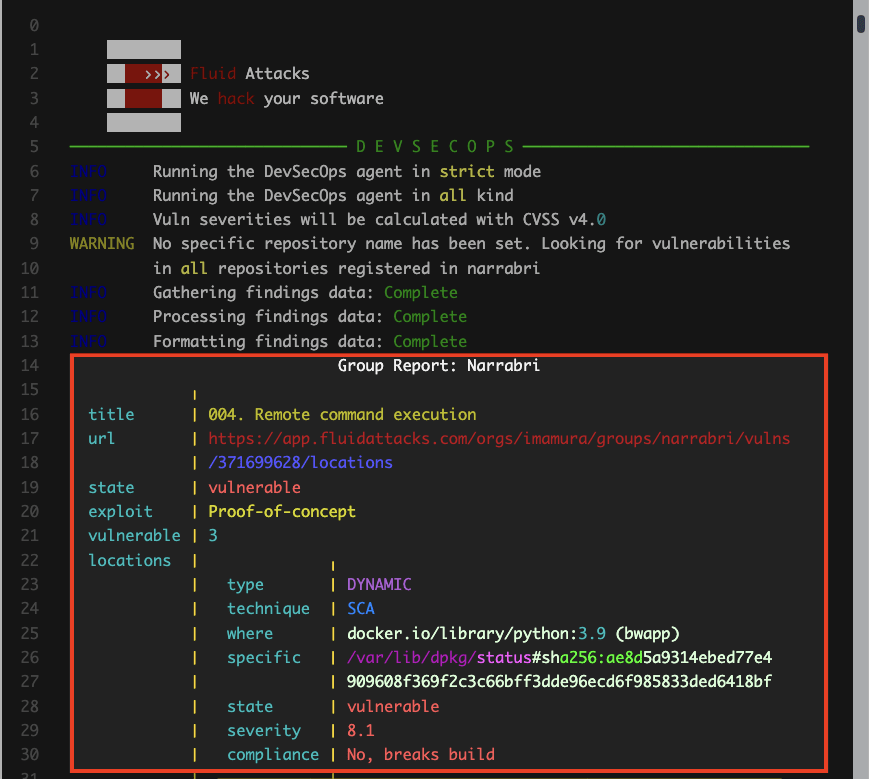Click the Fluid Attacks logo block
869x779 pixels.
[144, 86]
